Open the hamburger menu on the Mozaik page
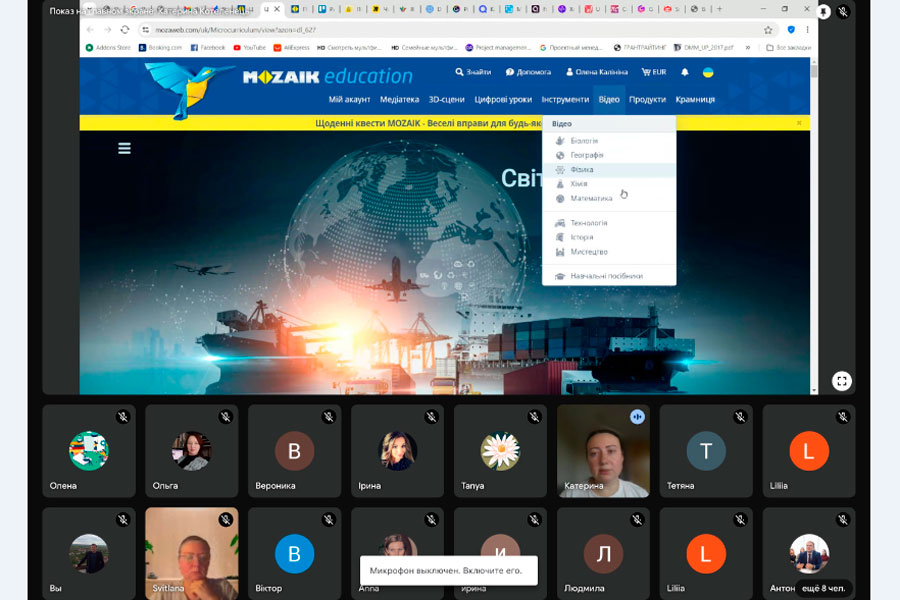The image size is (900, 600). [x=124, y=148]
